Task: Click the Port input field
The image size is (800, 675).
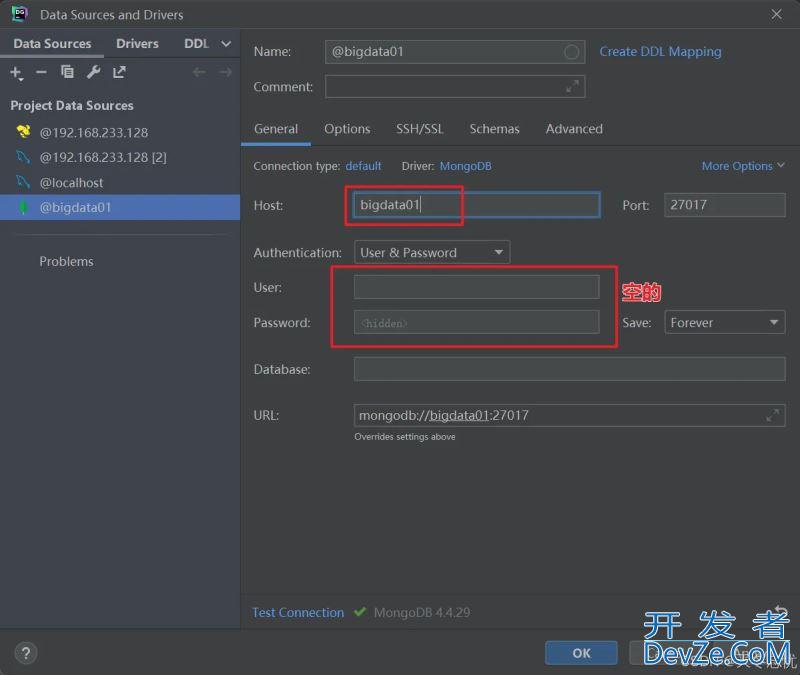Action: pos(724,205)
